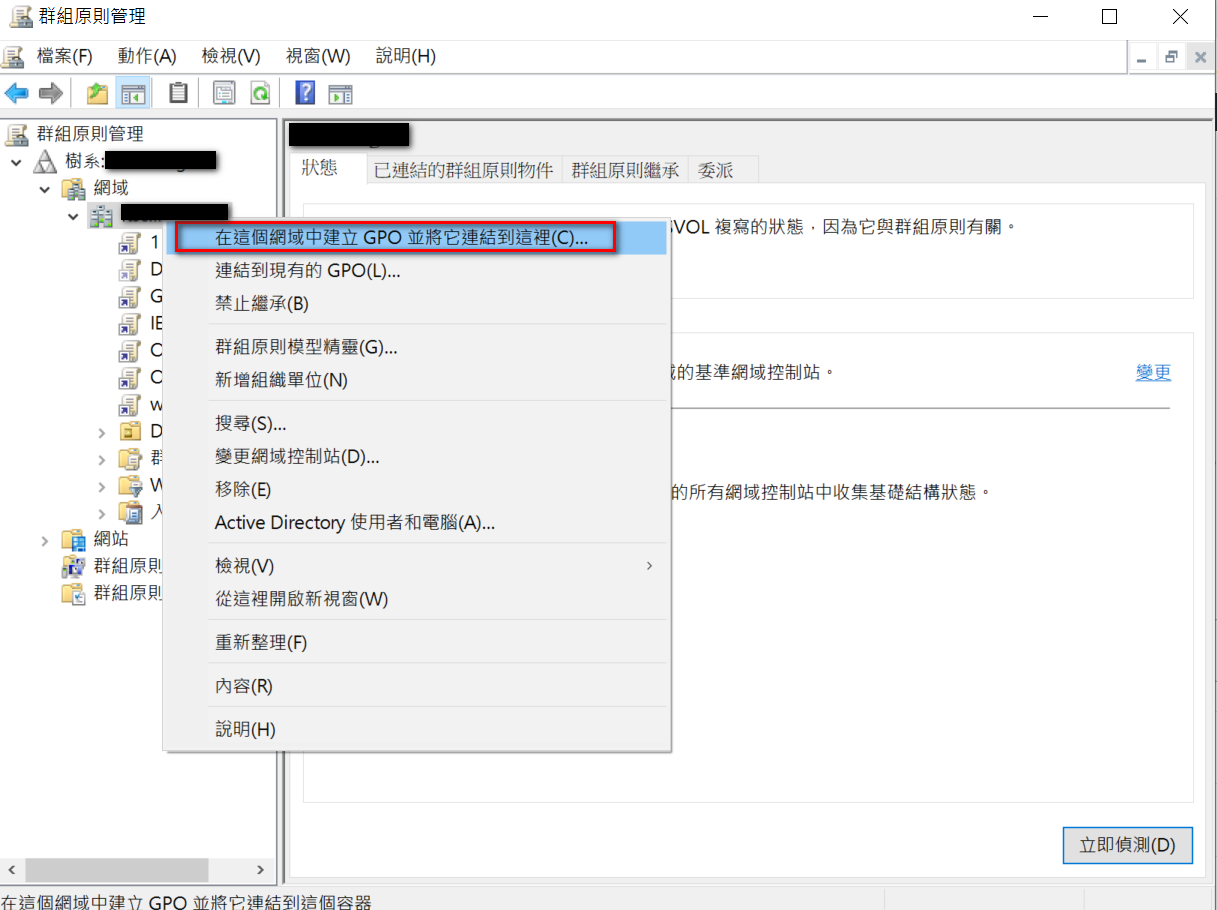Screen dimensions: 1217x910
Task: Toggle the Show/Hide Console Tree icon
Action: click(133, 94)
